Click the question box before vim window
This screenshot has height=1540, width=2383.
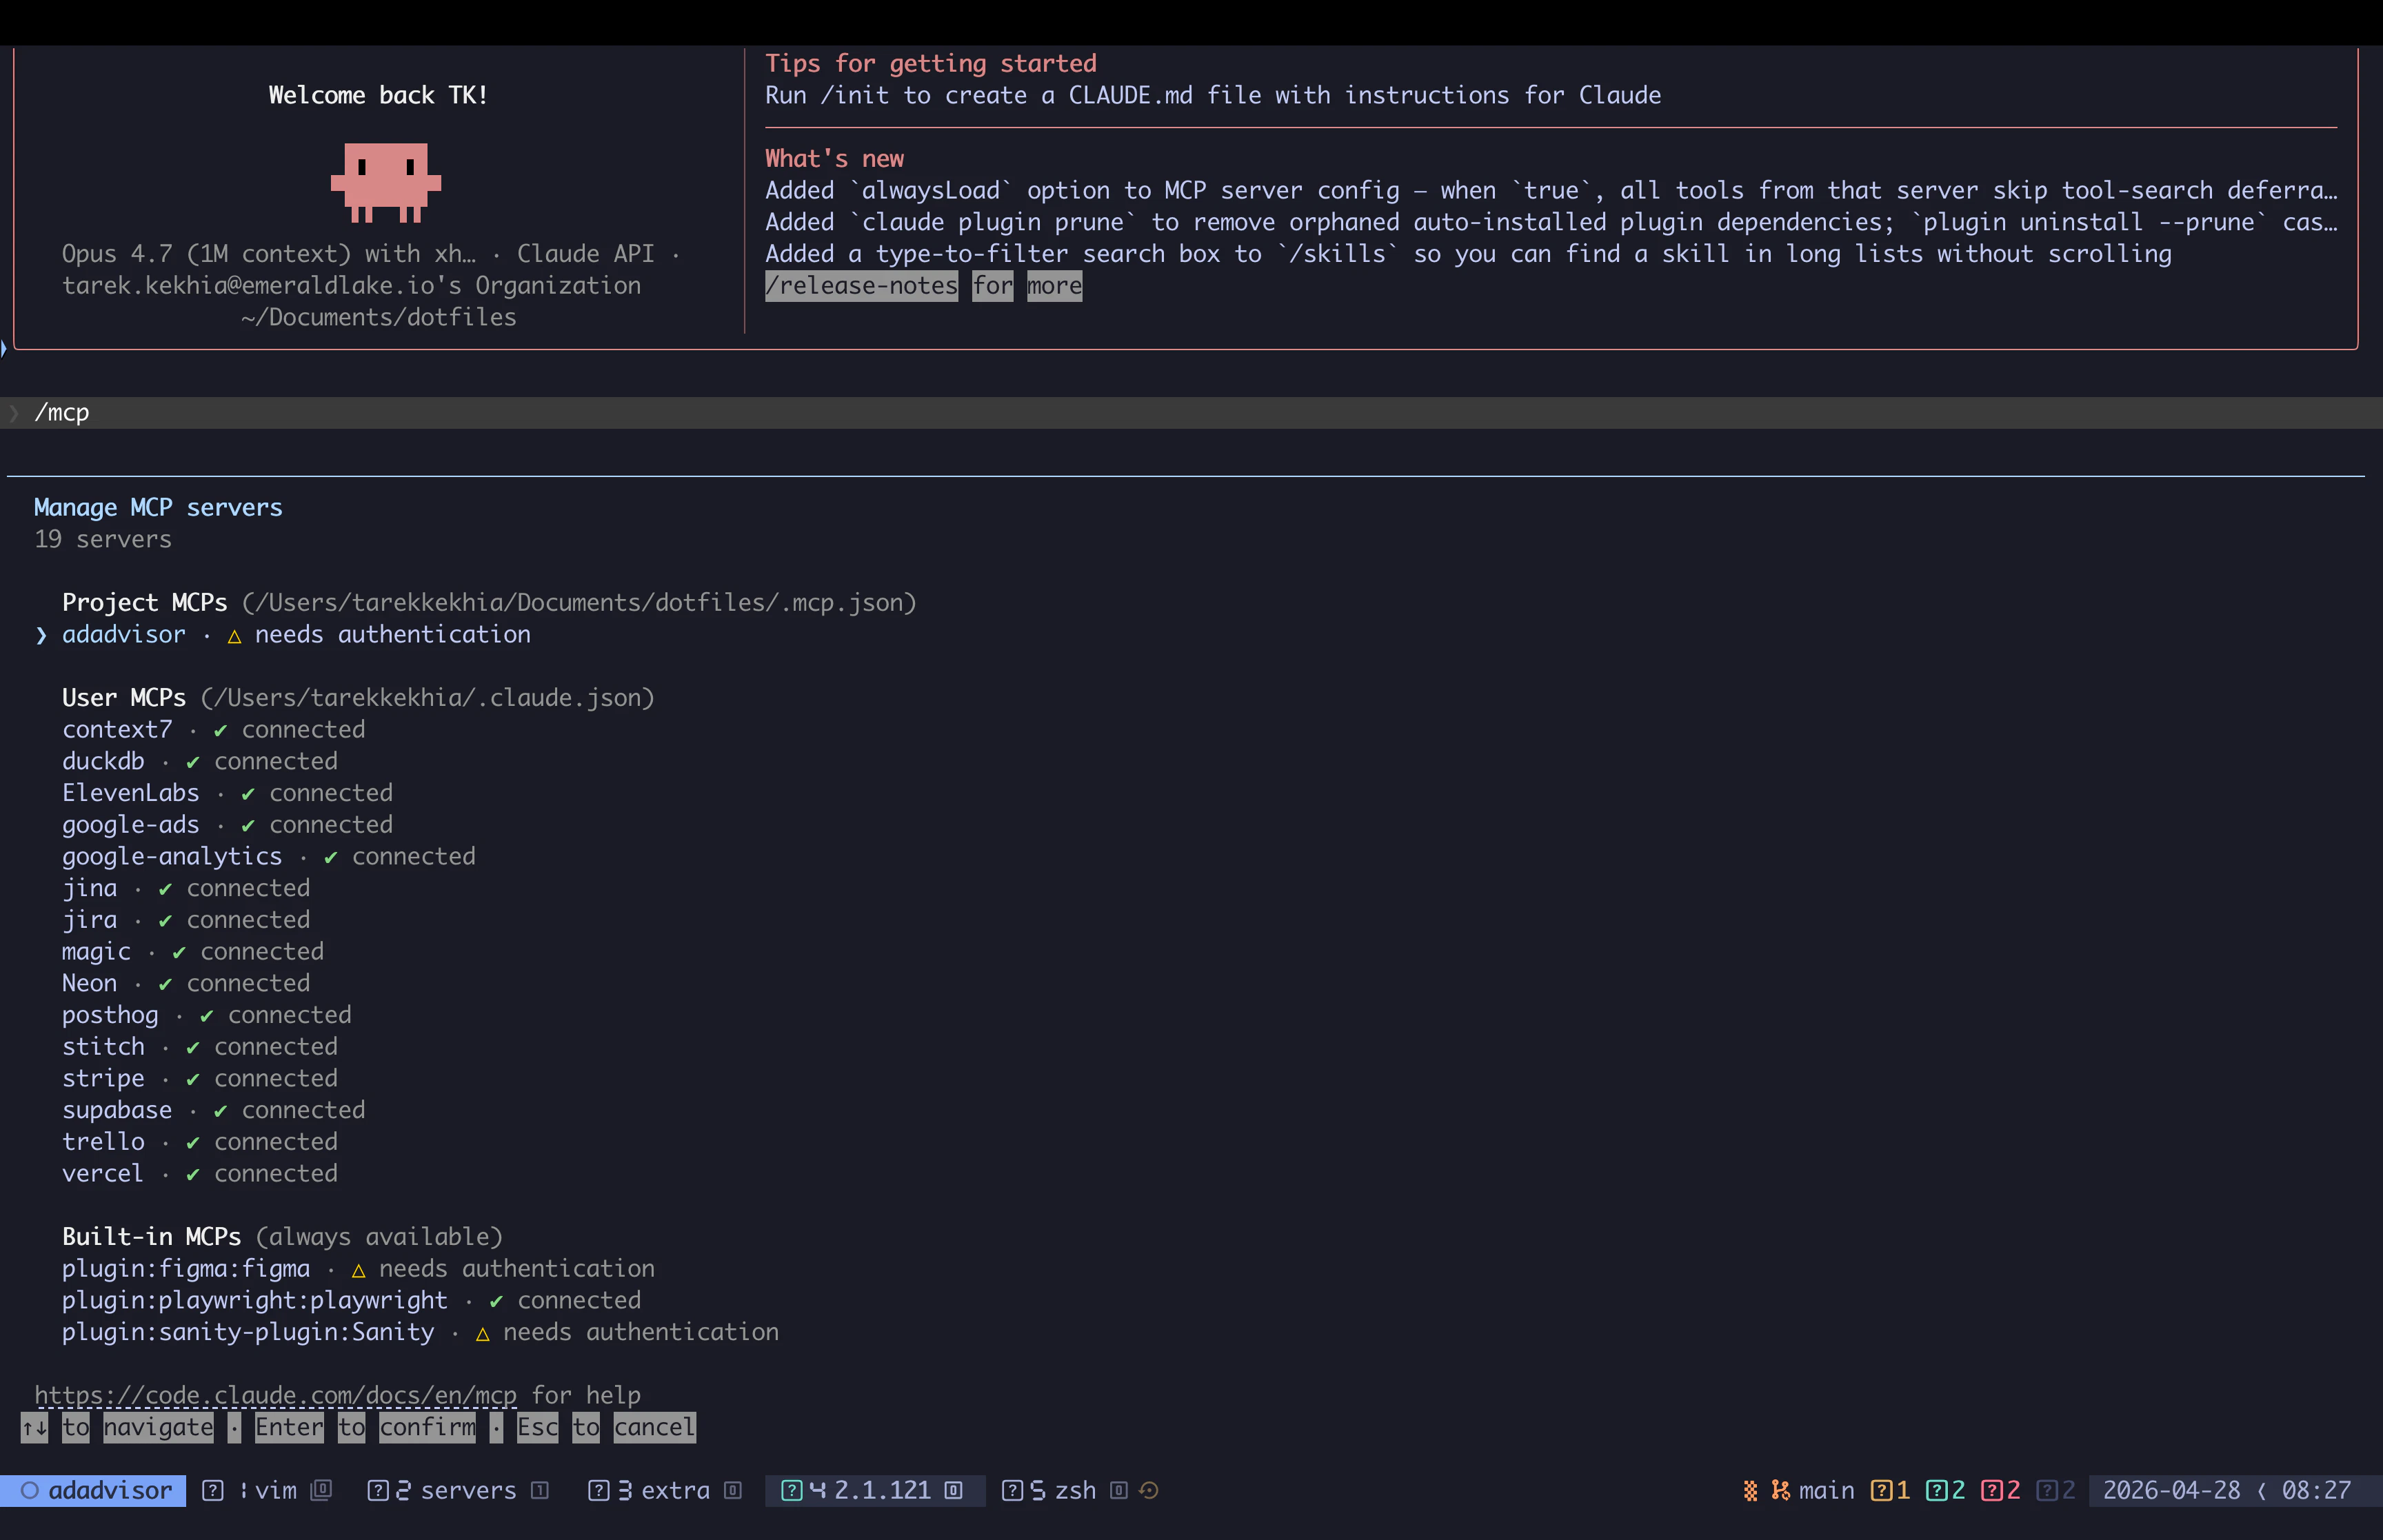click(x=213, y=1490)
